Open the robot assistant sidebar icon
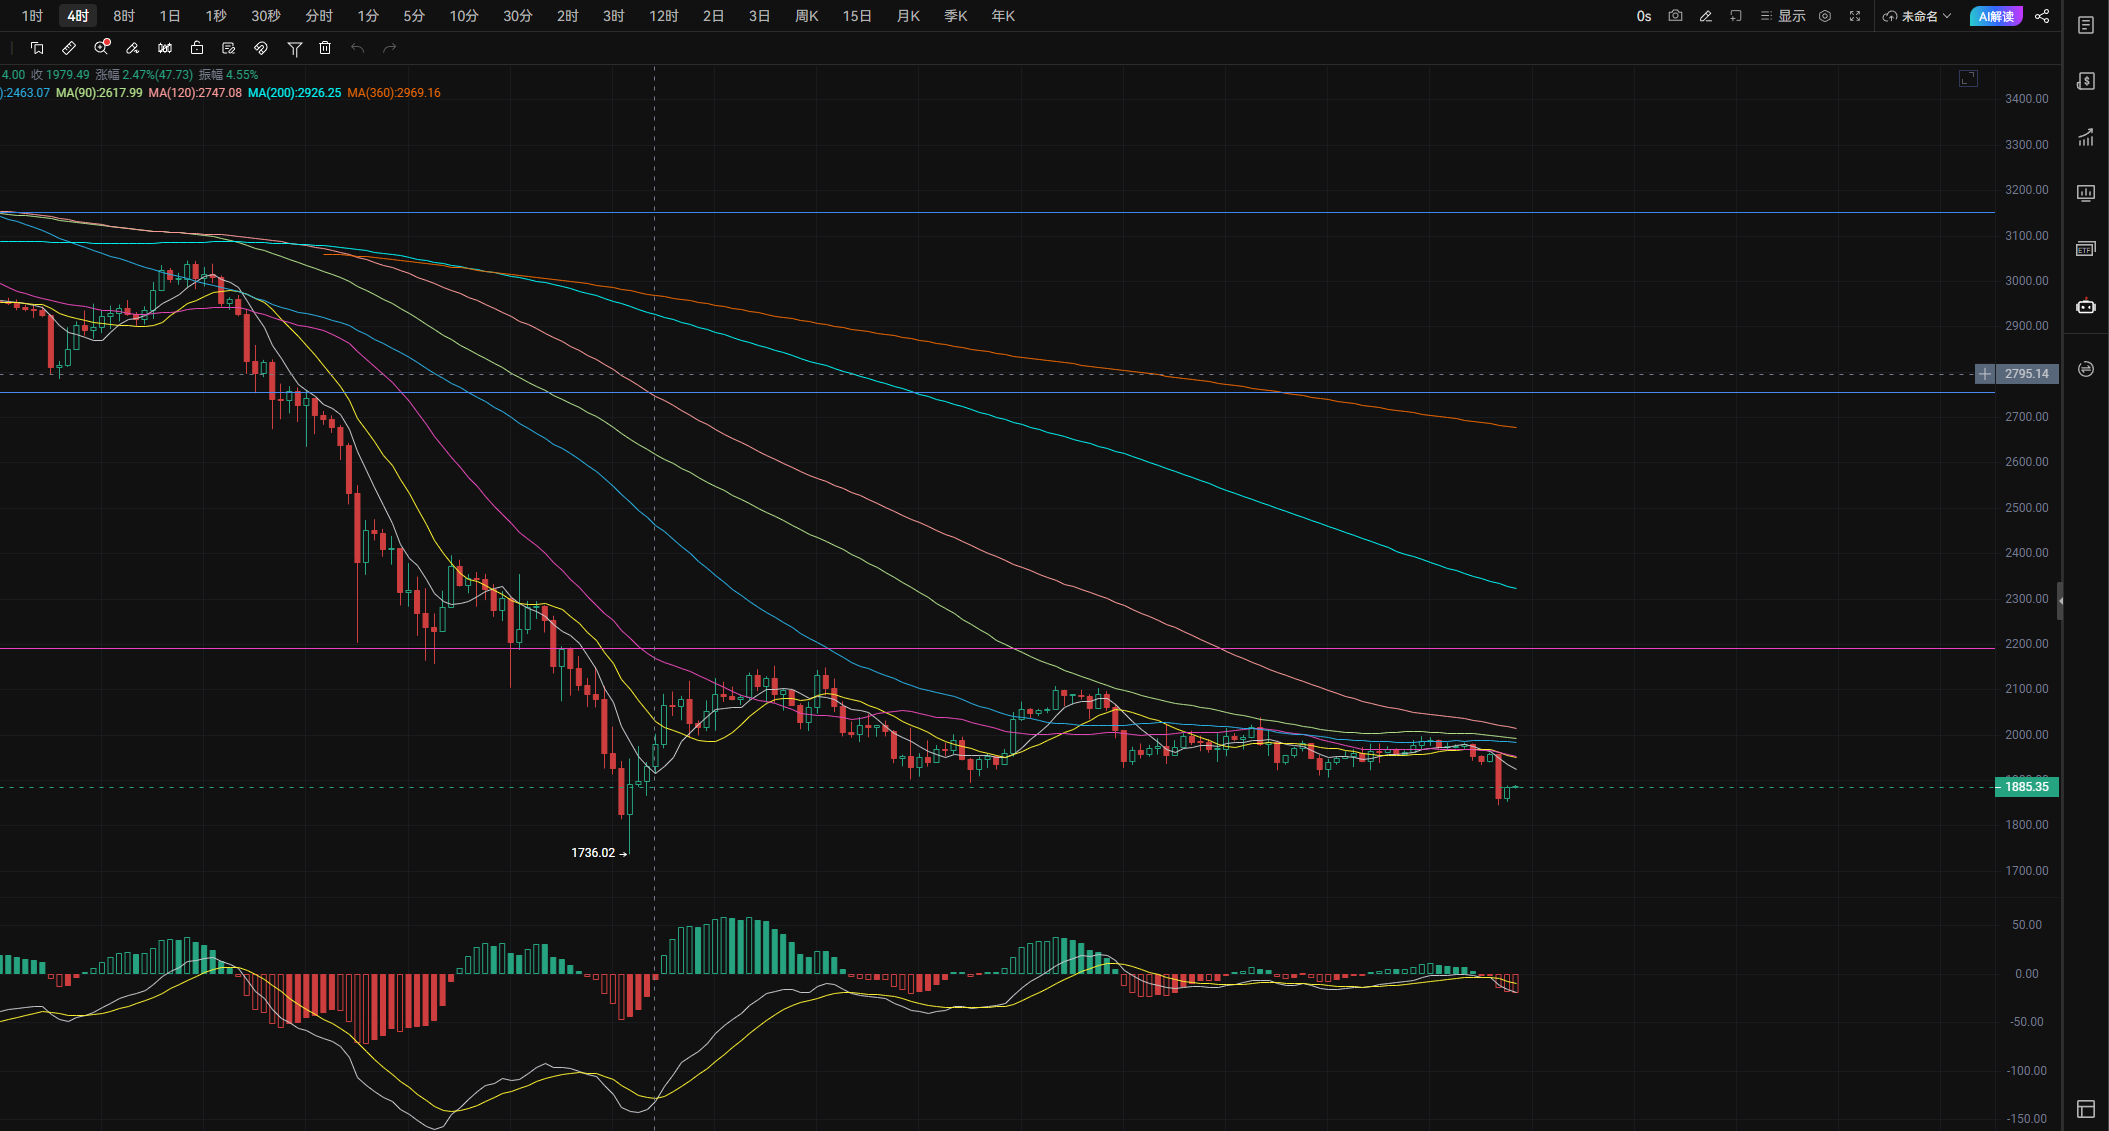 2085,307
